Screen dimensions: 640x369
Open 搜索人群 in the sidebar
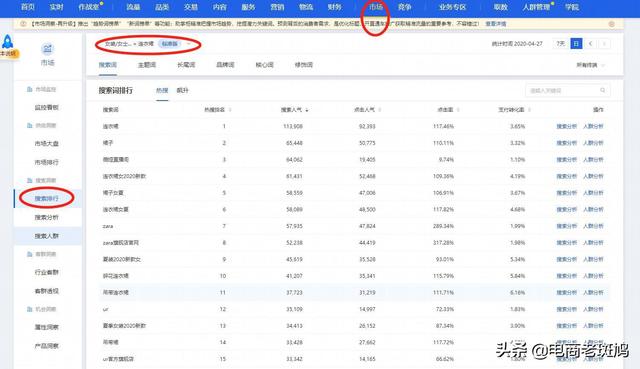pos(47,236)
